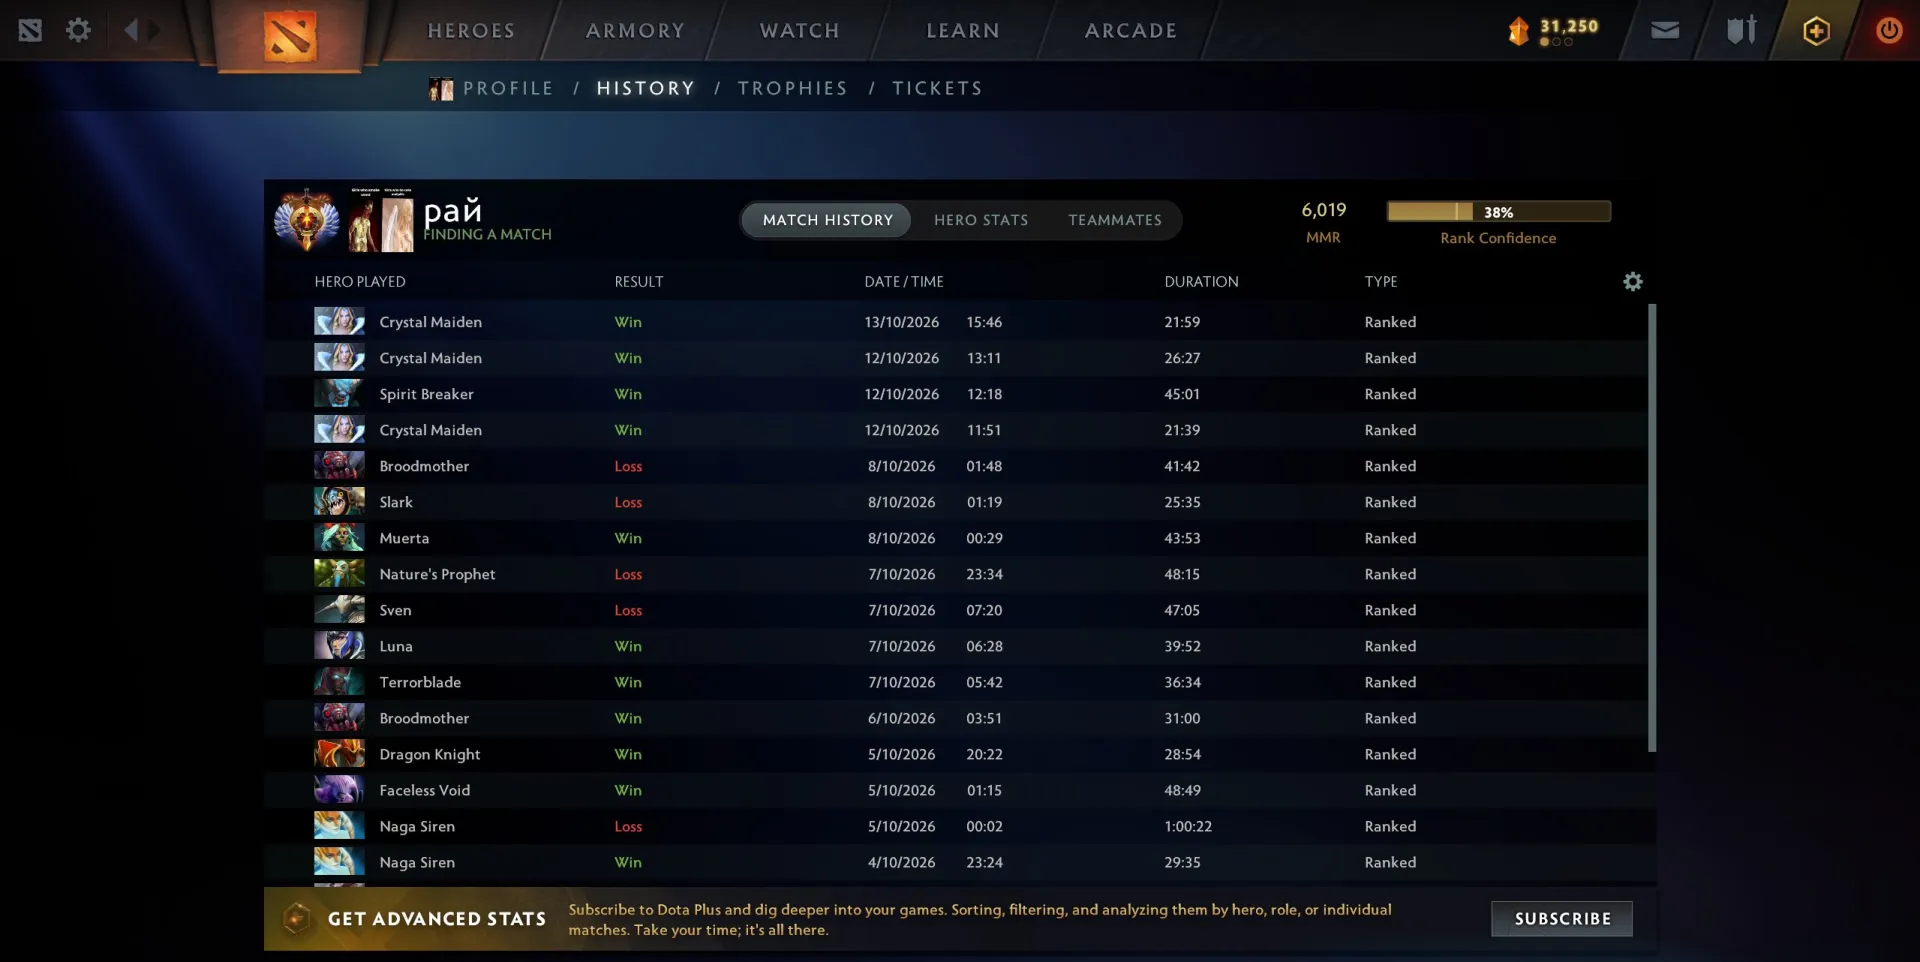Open the shards balance 31,250
Image resolution: width=1920 pixels, height=962 pixels.
coord(1554,31)
